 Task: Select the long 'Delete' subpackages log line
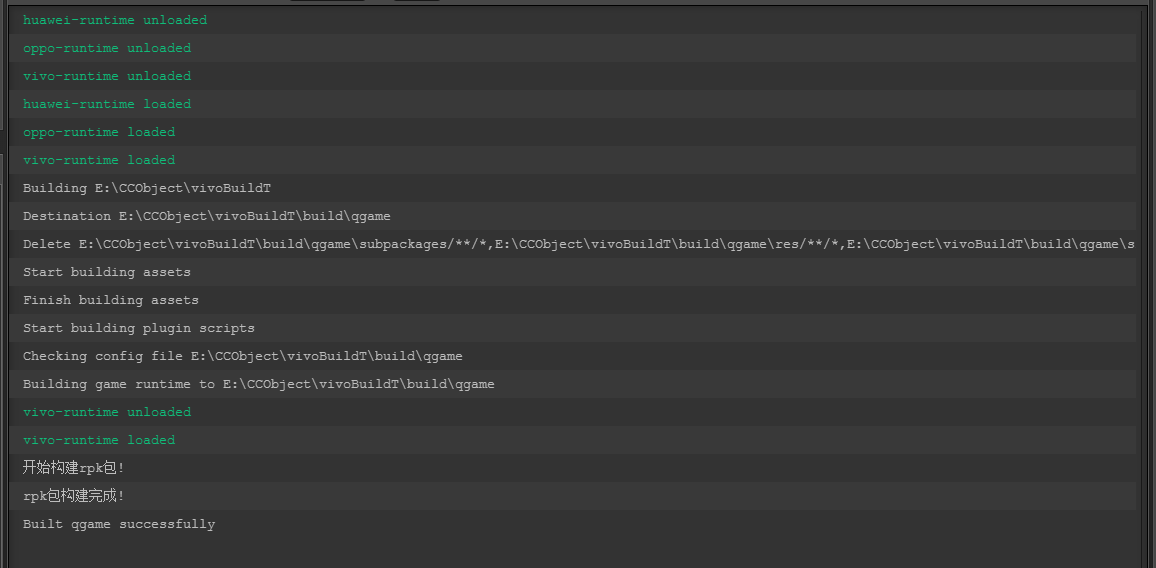(578, 244)
